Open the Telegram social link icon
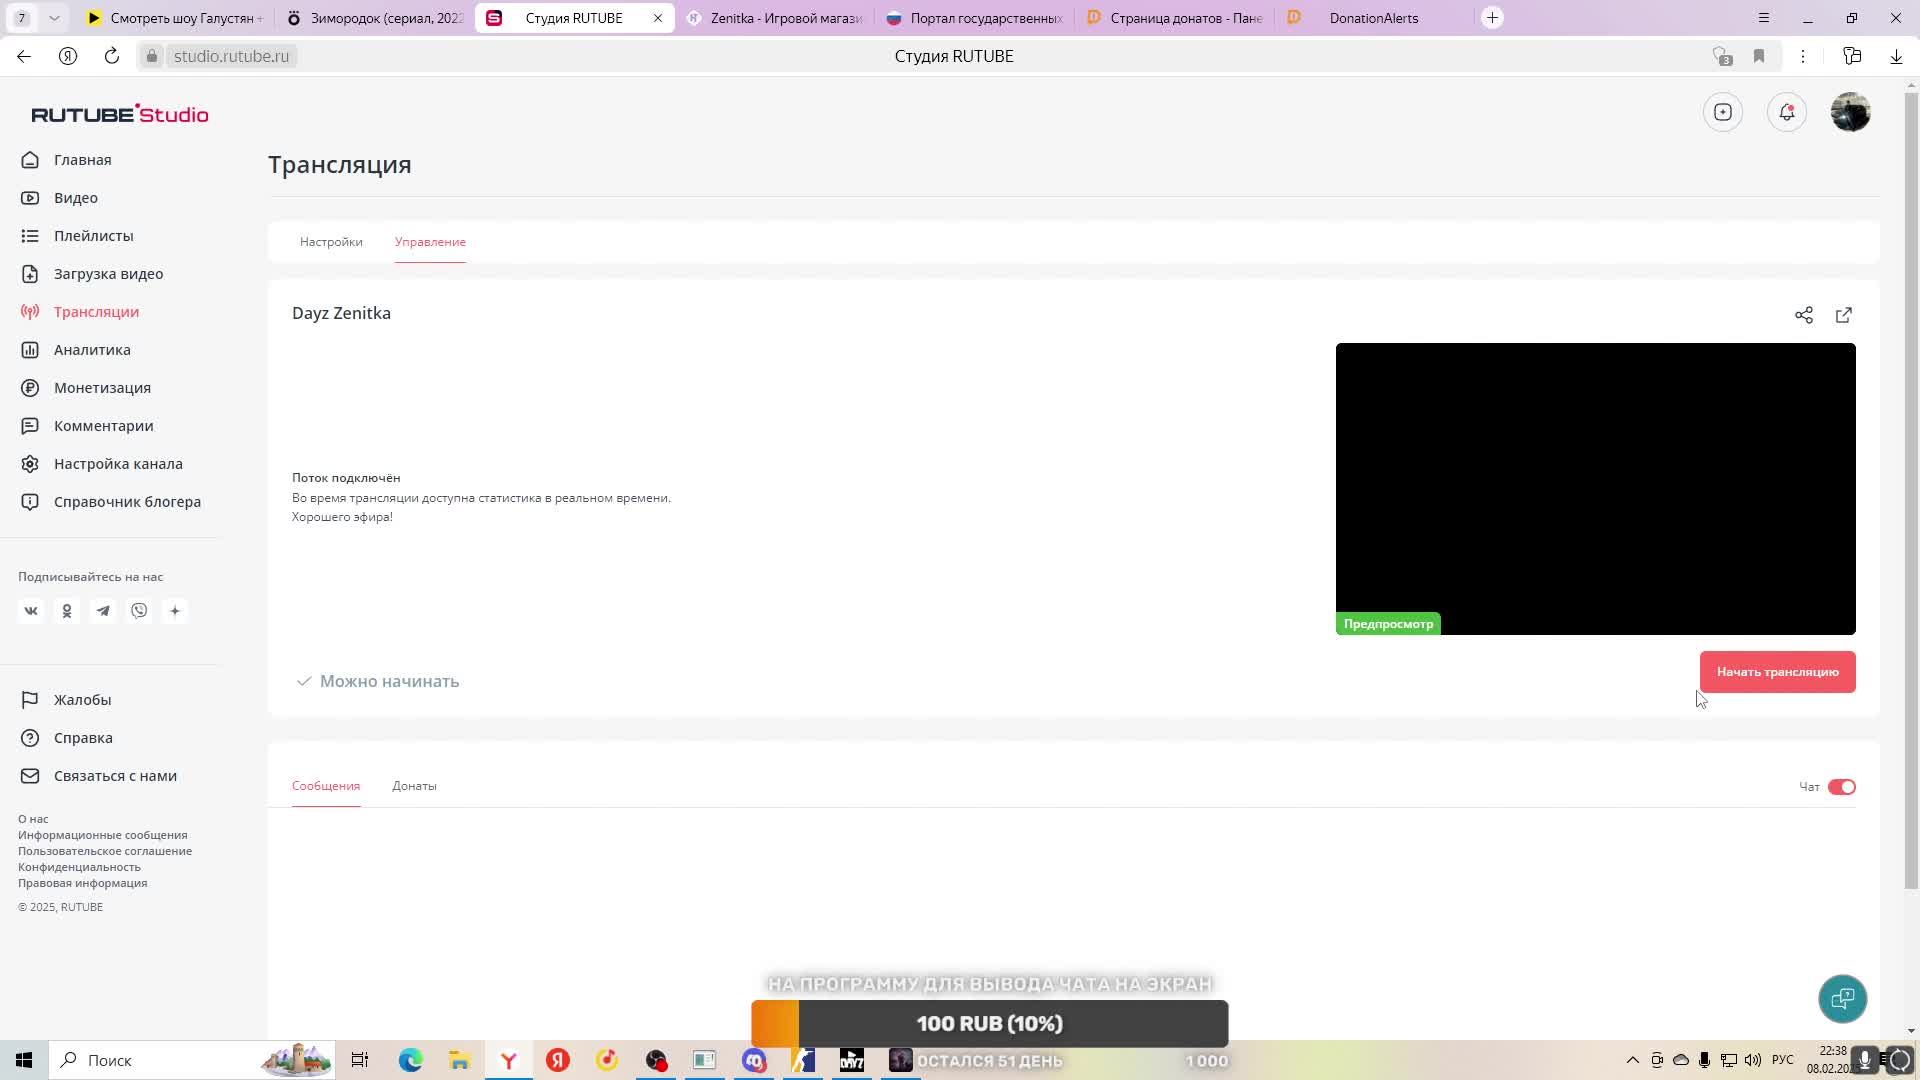 pyautogui.click(x=103, y=611)
